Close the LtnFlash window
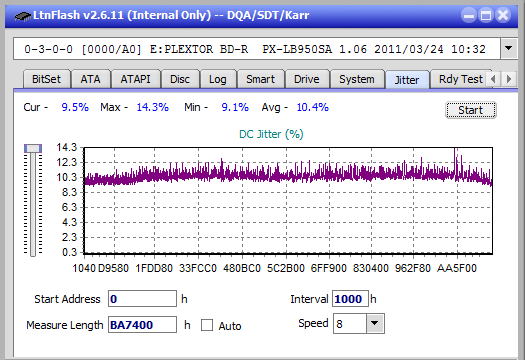525x360 pixels. [503, 15]
